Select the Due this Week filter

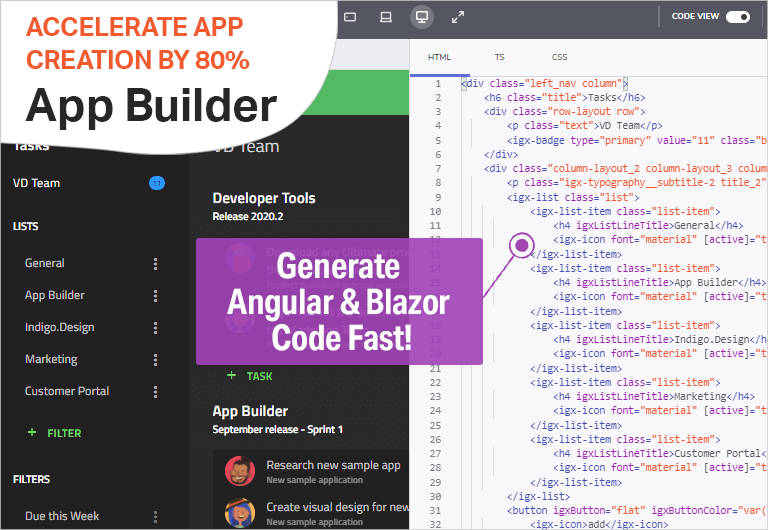62,516
